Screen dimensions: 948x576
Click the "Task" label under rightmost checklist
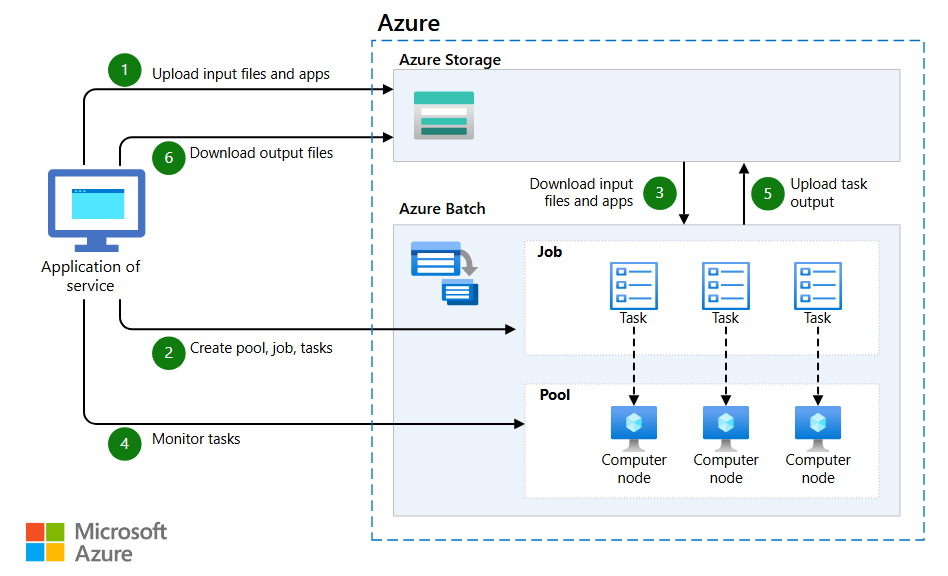coord(817,318)
